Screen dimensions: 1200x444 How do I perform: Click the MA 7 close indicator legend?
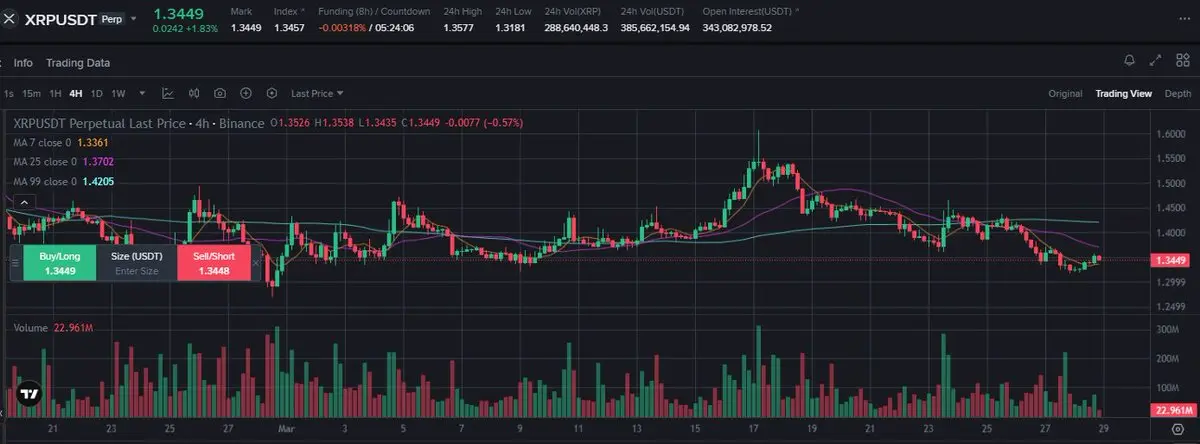tap(61, 143)
